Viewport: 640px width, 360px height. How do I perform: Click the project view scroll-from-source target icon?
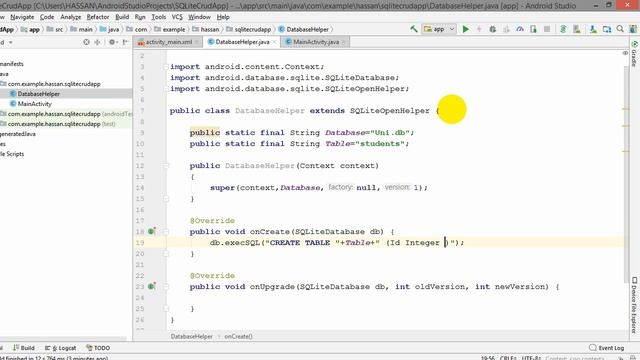(86, 42)
